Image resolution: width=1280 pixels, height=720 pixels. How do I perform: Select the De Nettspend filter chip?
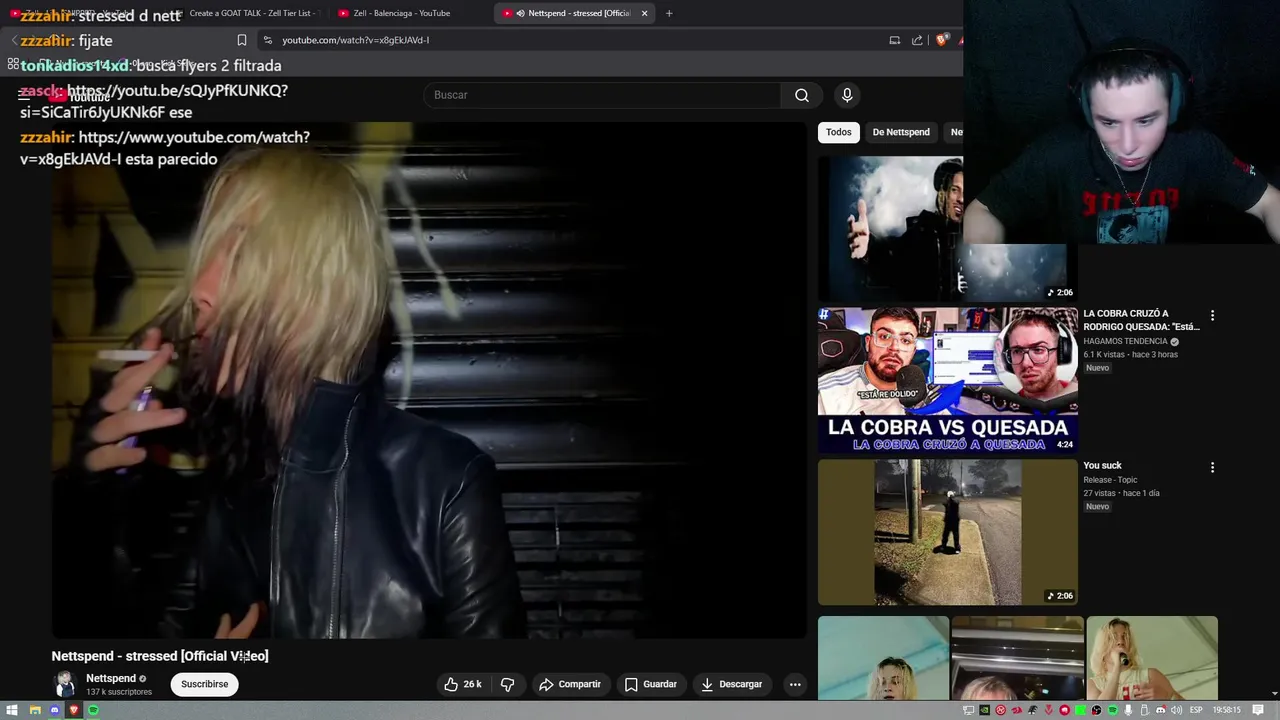point(901,132)
